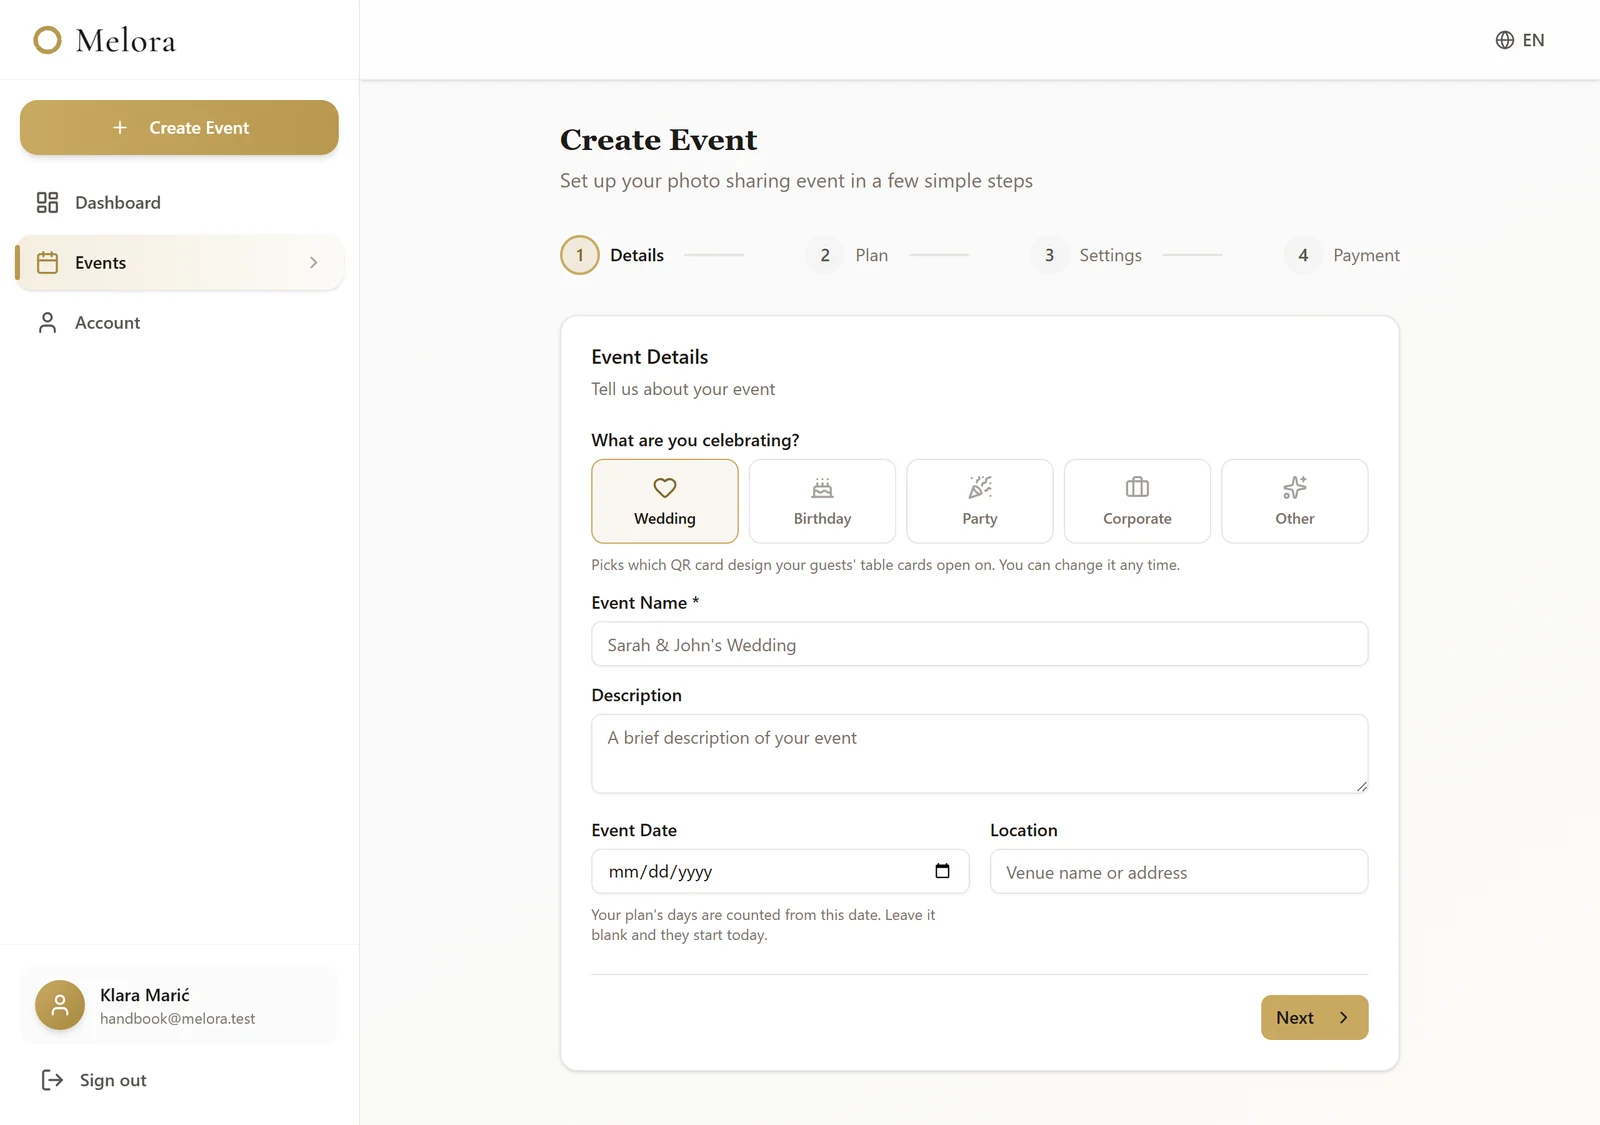Click the arrow icon in Next button
The image size is (1600, 1125).
(x=1343, y=1018)
